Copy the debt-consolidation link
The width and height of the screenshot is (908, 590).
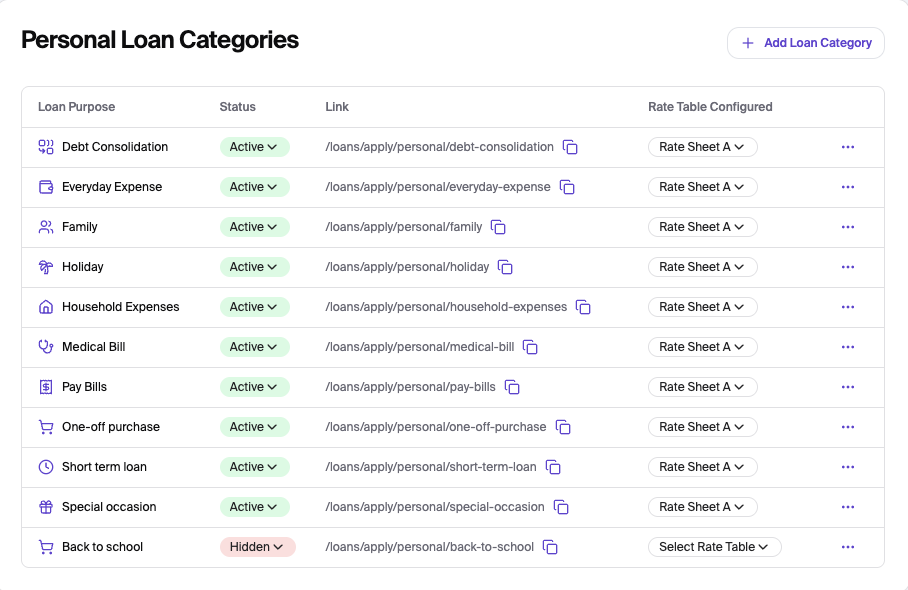(570, 147)
